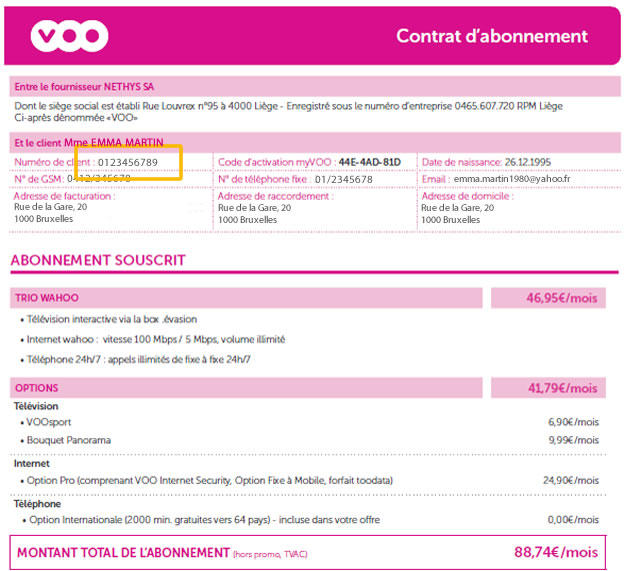Click the 6,90€/mois VOOsport price

pyautogui.click(x=573, y=422)
